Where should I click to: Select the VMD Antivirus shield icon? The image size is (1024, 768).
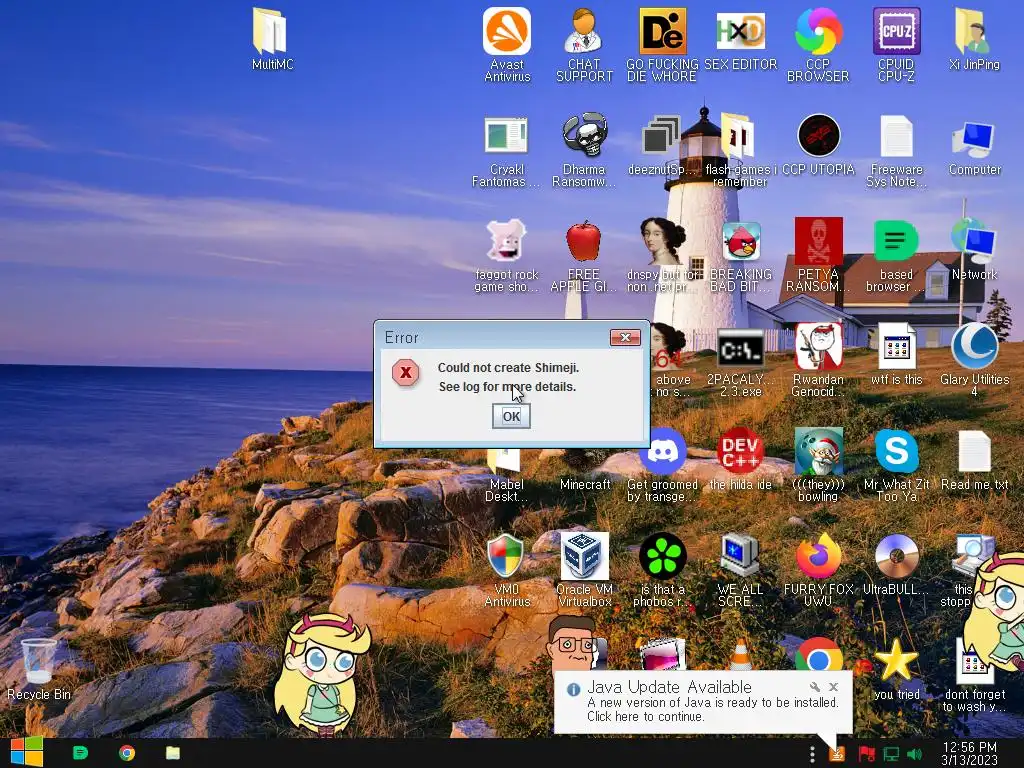pos(506,556)
